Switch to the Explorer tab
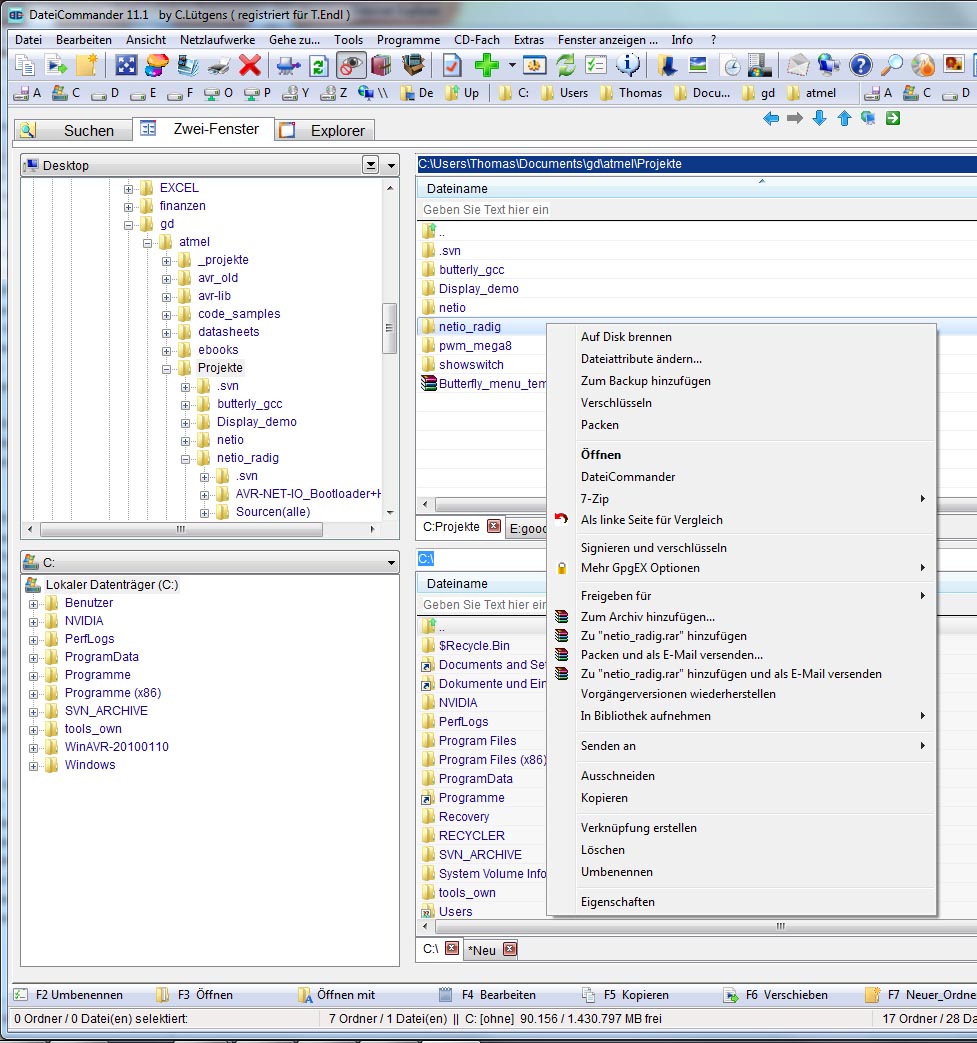Screen dimensions: 977x1043 [337, 131]
